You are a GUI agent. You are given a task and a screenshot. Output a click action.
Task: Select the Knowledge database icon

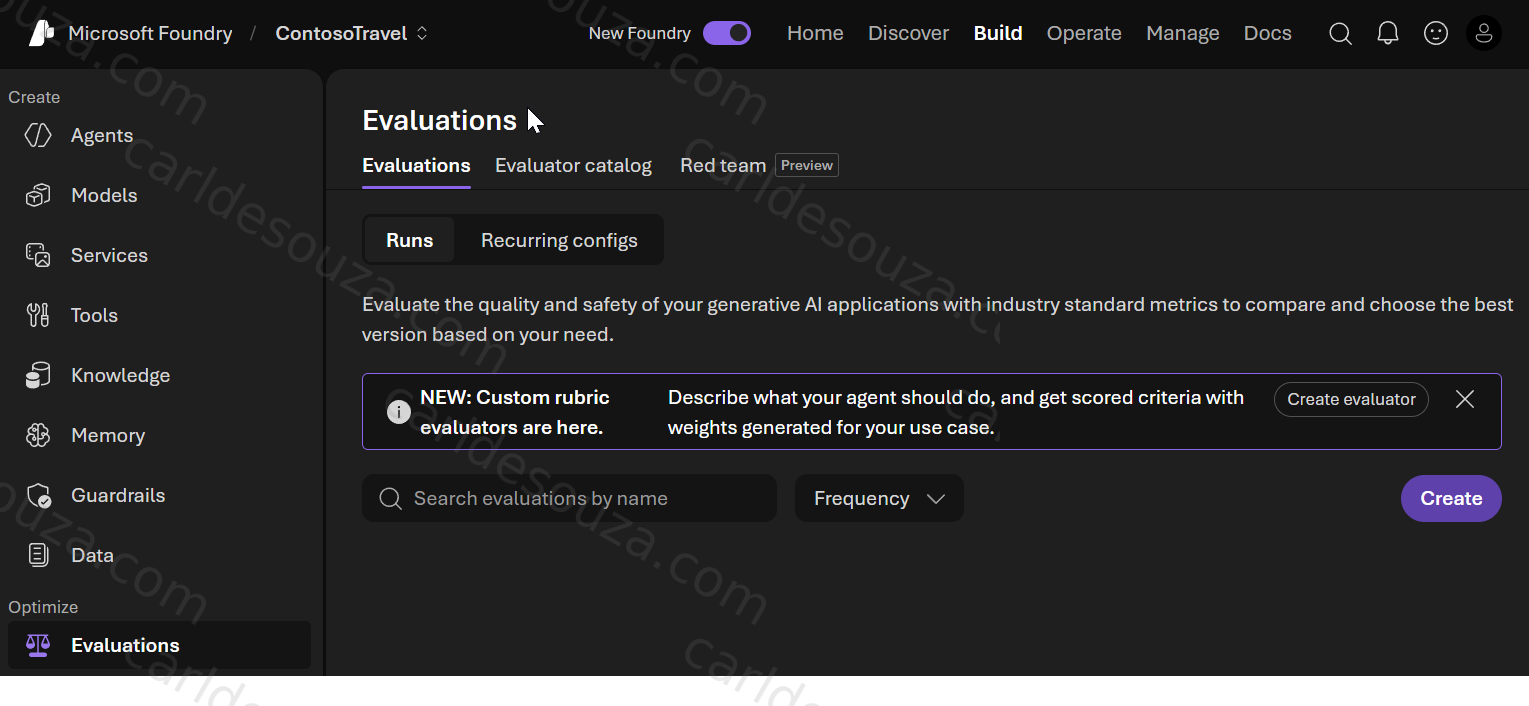tap(38, 375)
